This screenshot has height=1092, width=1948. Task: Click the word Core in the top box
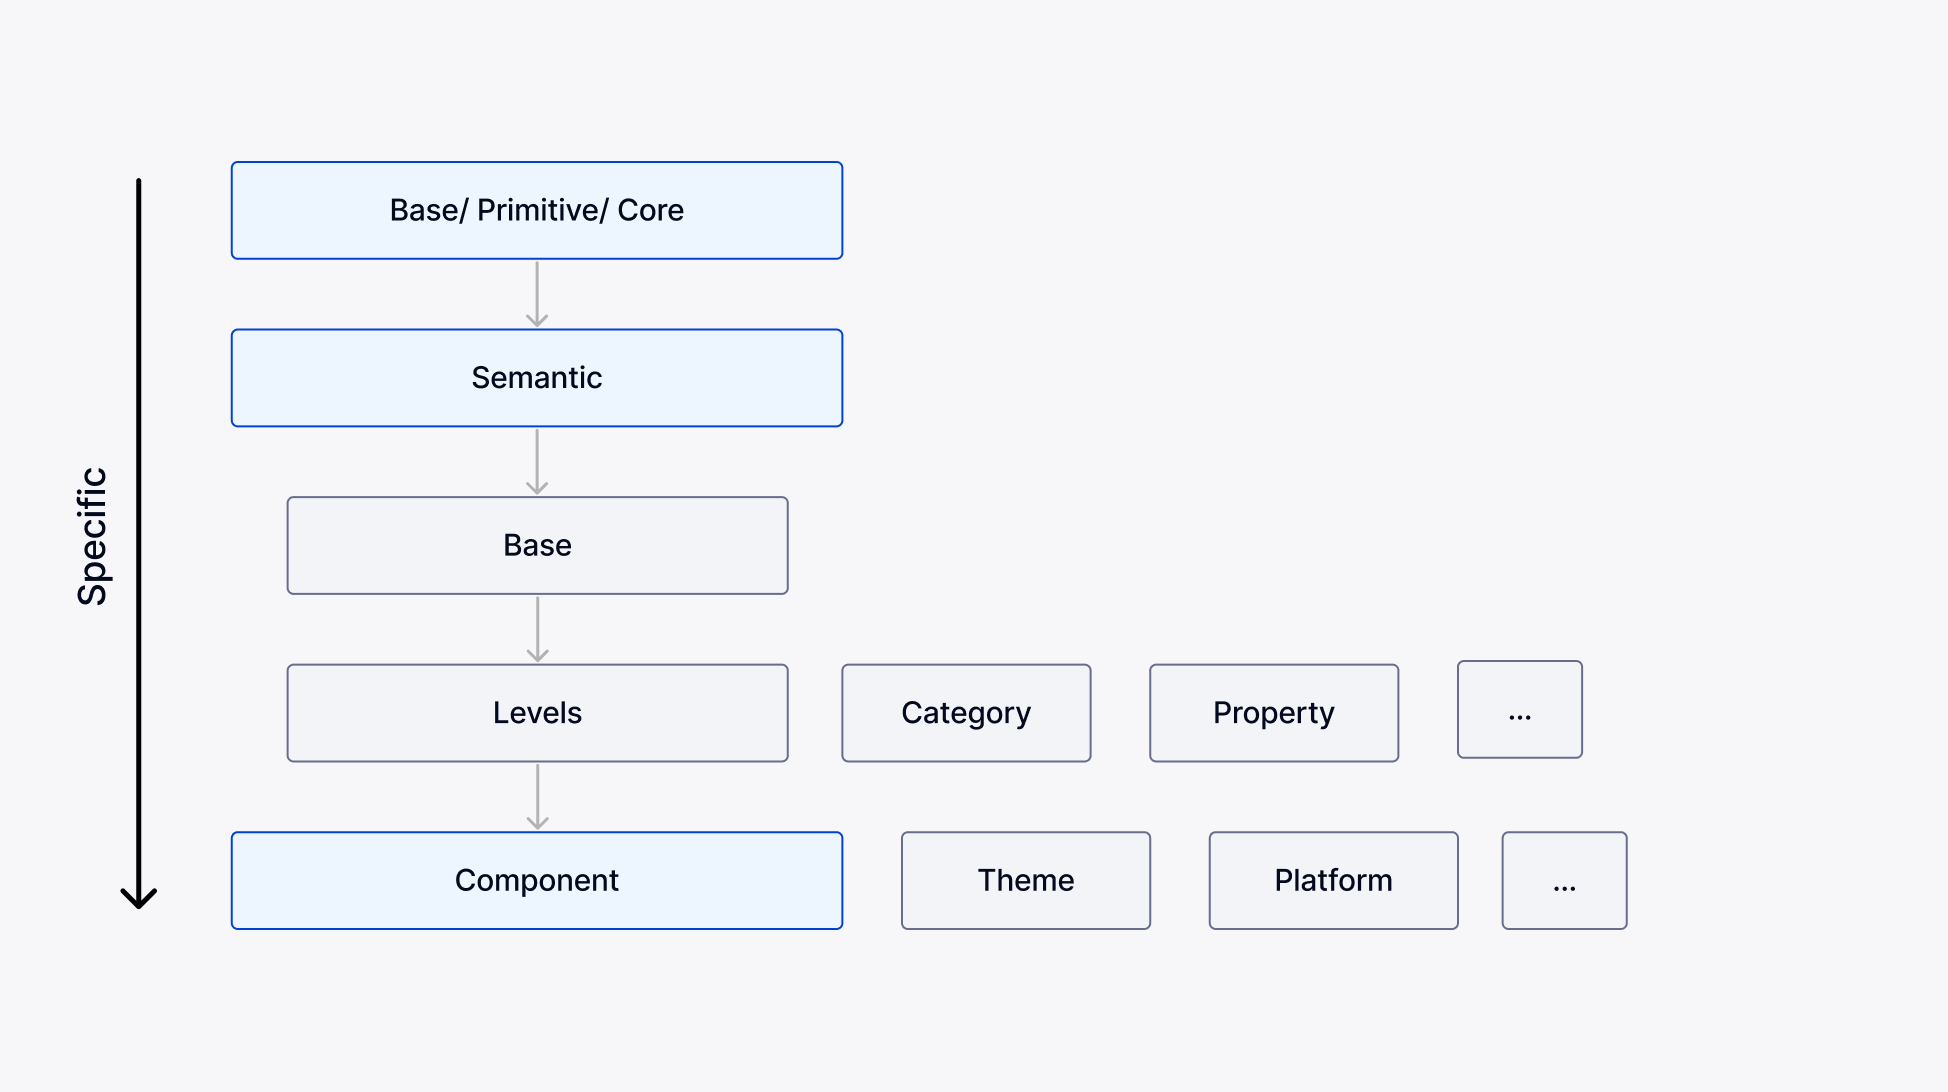(x=650, y=210)
